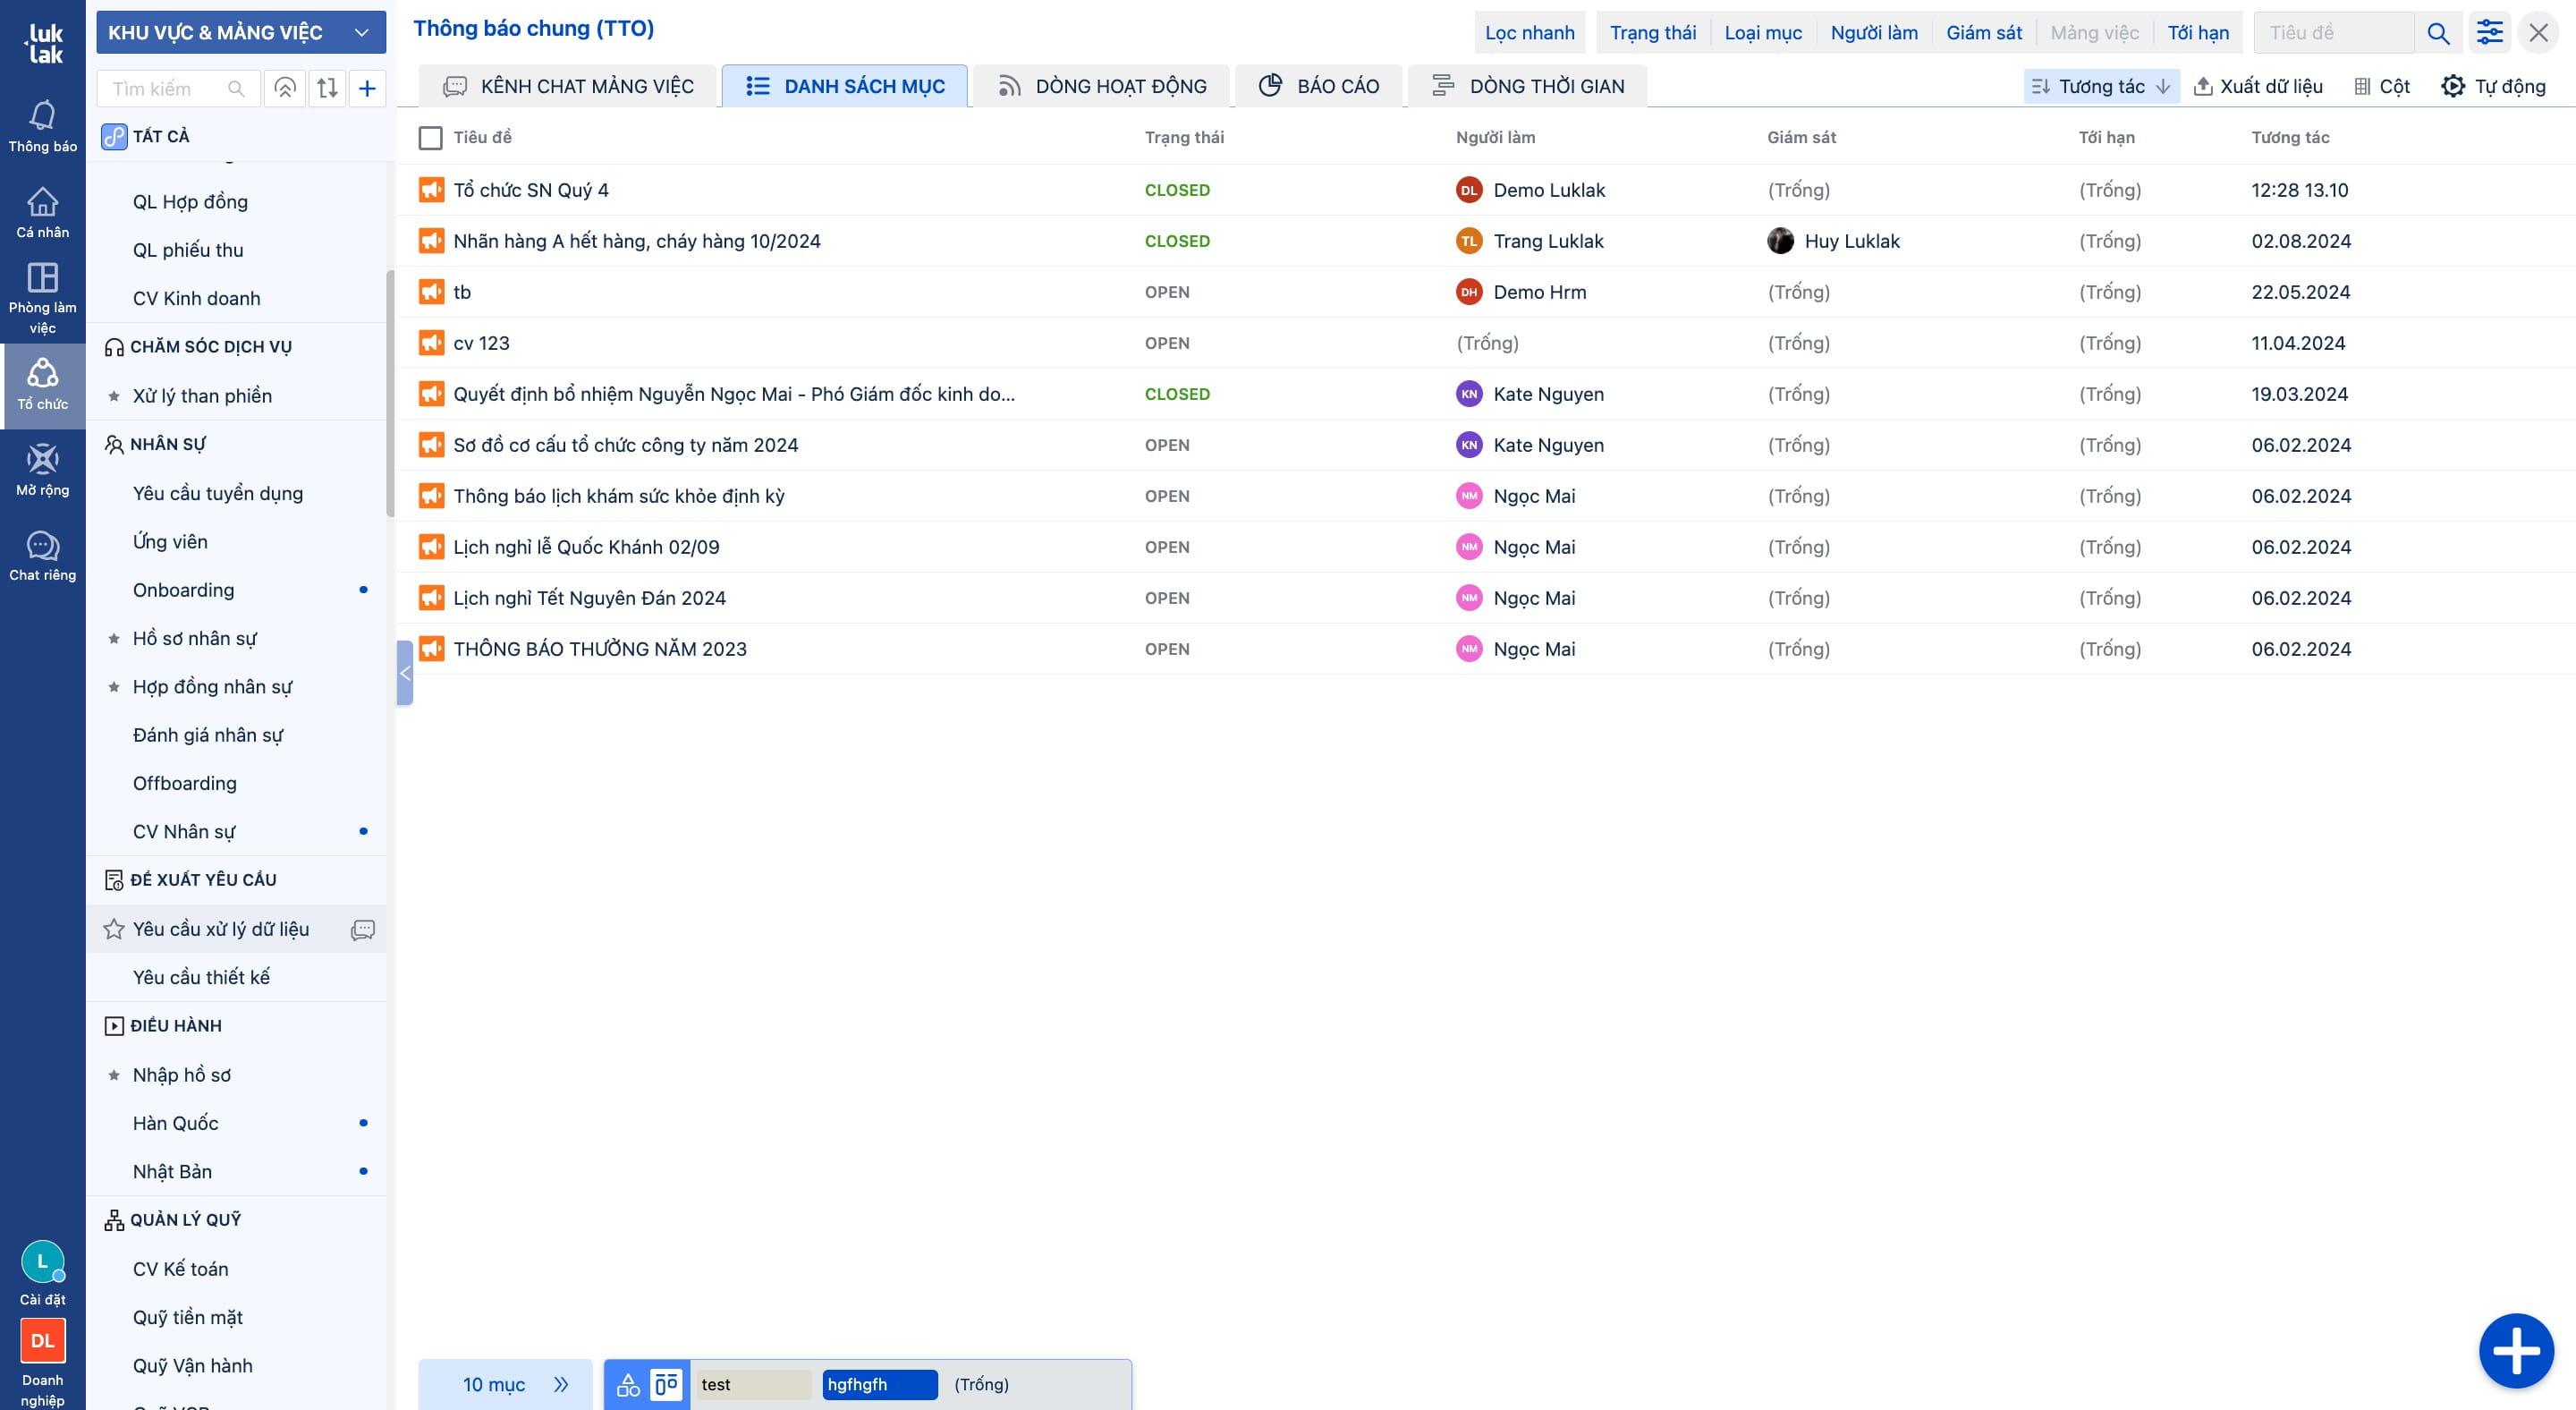
Task: Click the sort arrows icon in sidebar
Action: pos(327,88)
